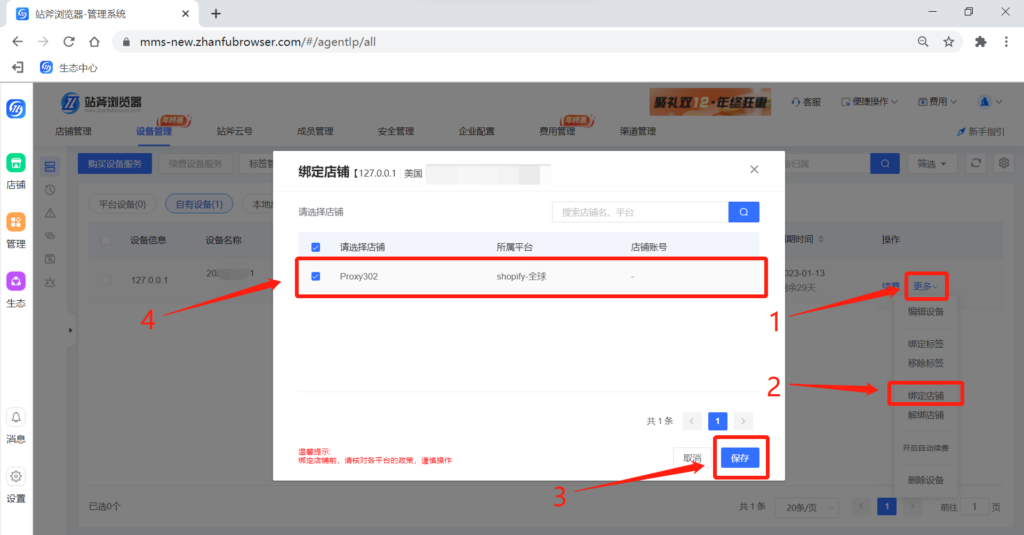Open 店铺 section in left sidebar
The height and width of the screenshot is (535, 1024).
coord(16,170)
